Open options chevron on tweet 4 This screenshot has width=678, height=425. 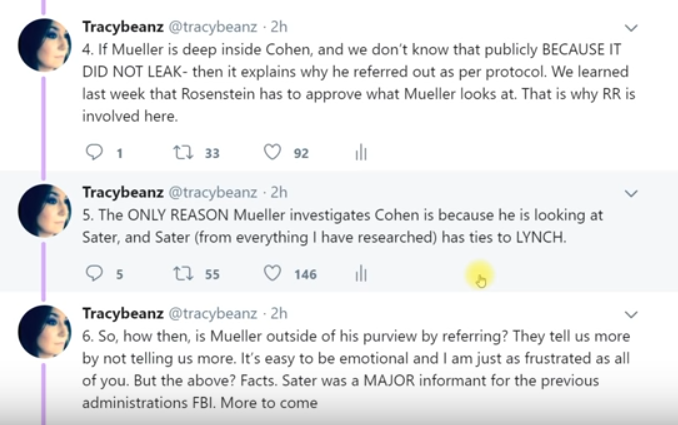point(631,27)
